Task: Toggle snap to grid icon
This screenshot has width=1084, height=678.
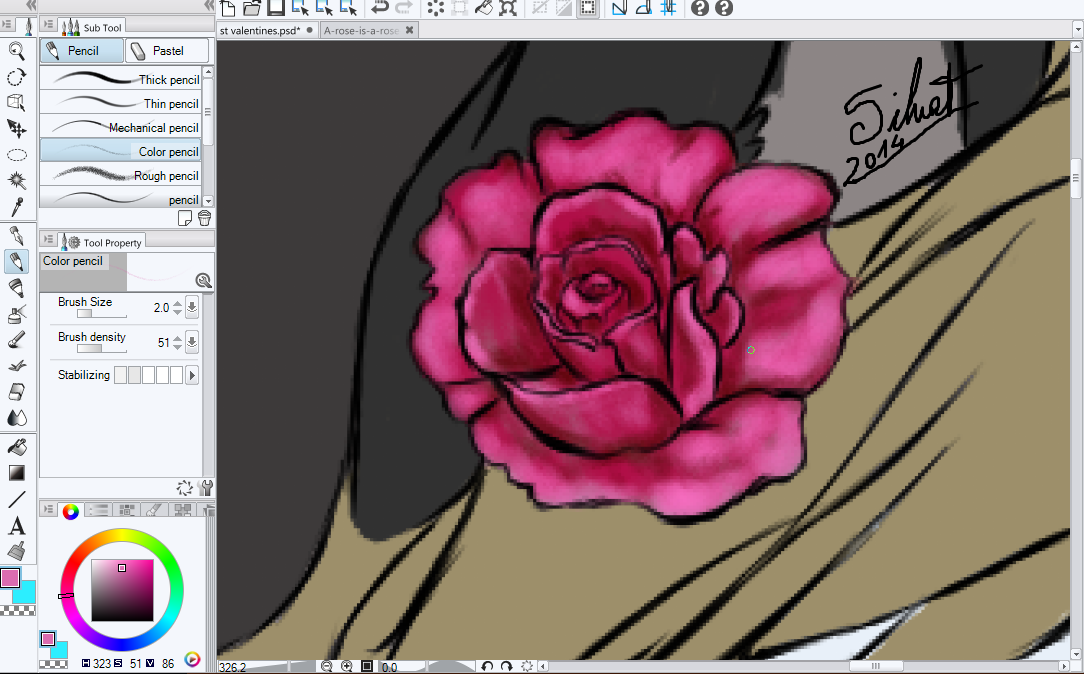Action: pyautogui.click(x=668, y=8)
